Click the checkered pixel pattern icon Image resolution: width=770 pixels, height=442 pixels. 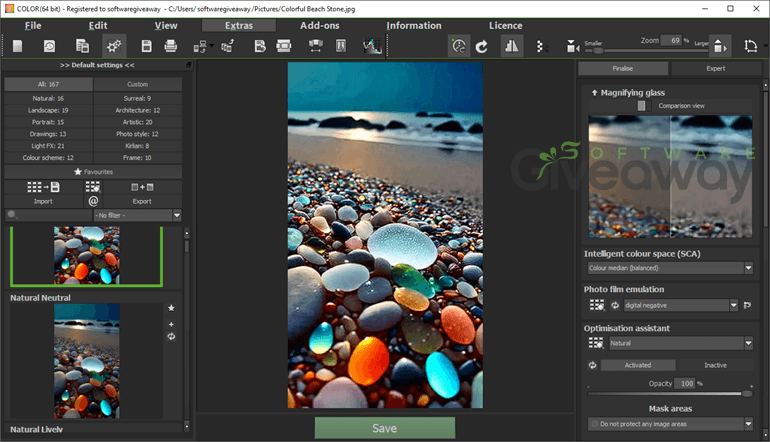[x=541, y=46]
